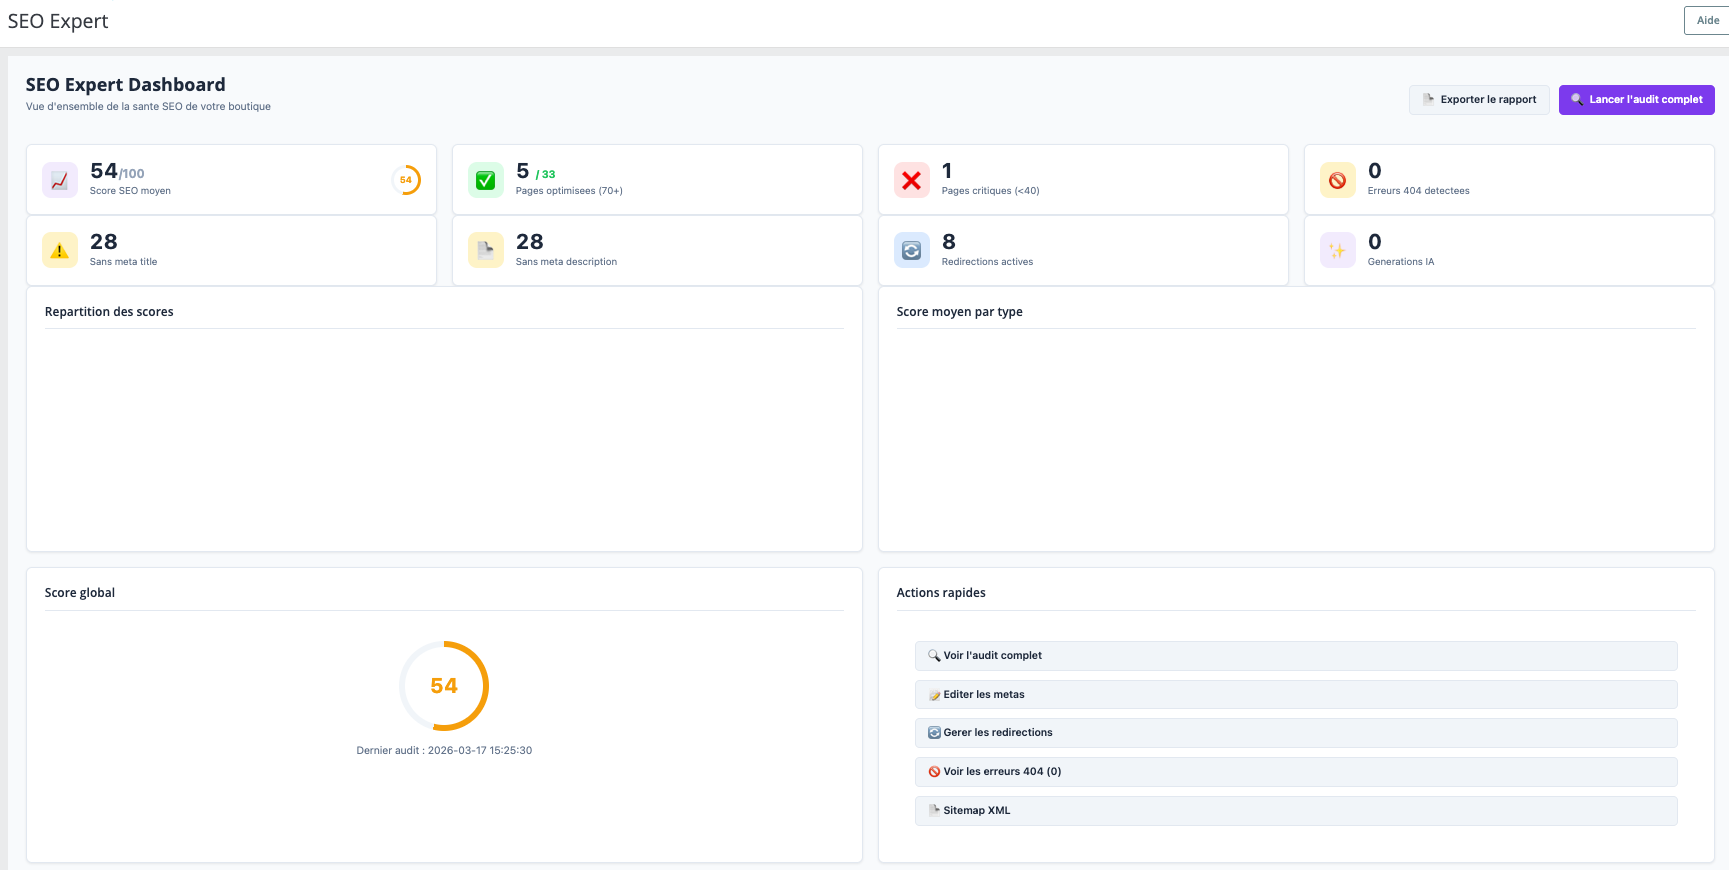Viewport: 1729px width, 870px height.
Task: Click the magnifier icon on Lancer l'audit complet
Action: point(1577,100)
